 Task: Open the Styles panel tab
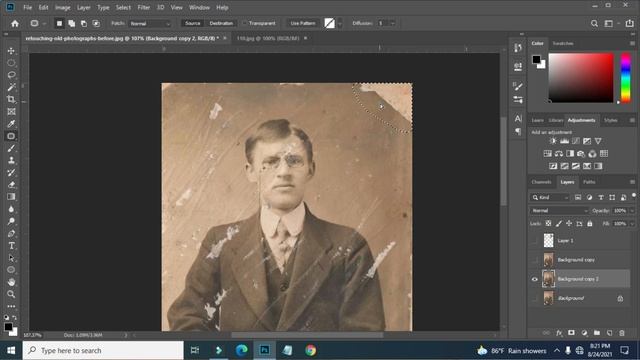coord(611,120)
